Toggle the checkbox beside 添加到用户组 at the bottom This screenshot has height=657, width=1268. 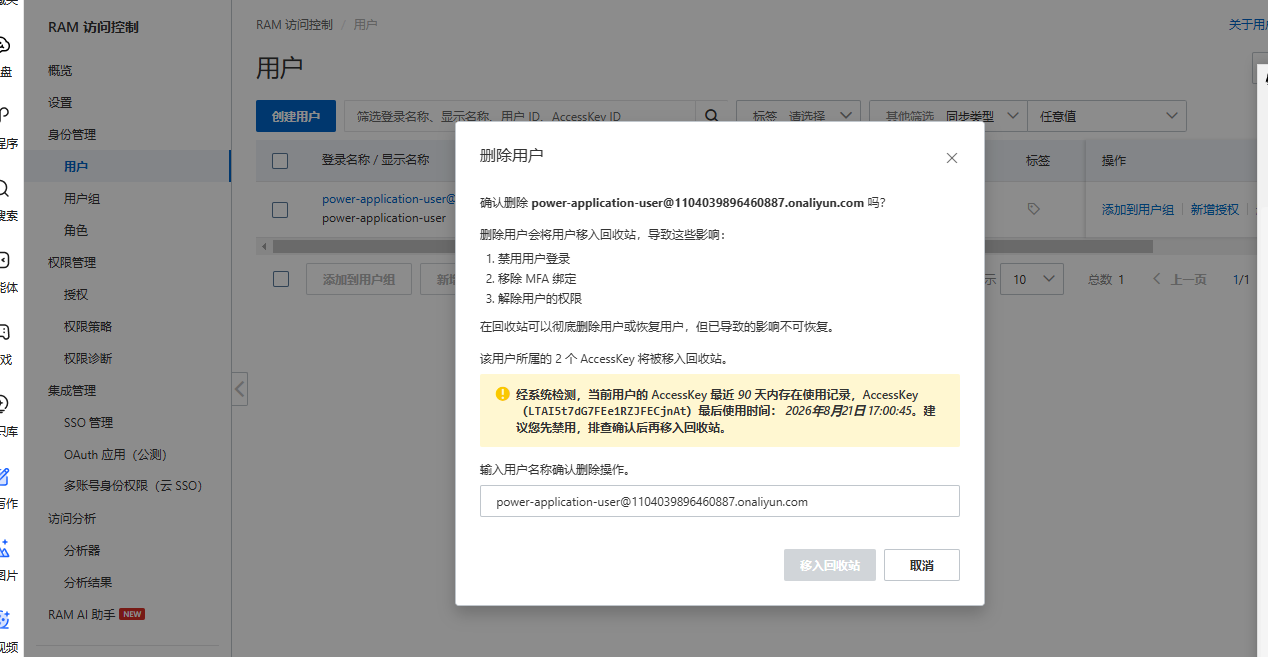(281, 279)
